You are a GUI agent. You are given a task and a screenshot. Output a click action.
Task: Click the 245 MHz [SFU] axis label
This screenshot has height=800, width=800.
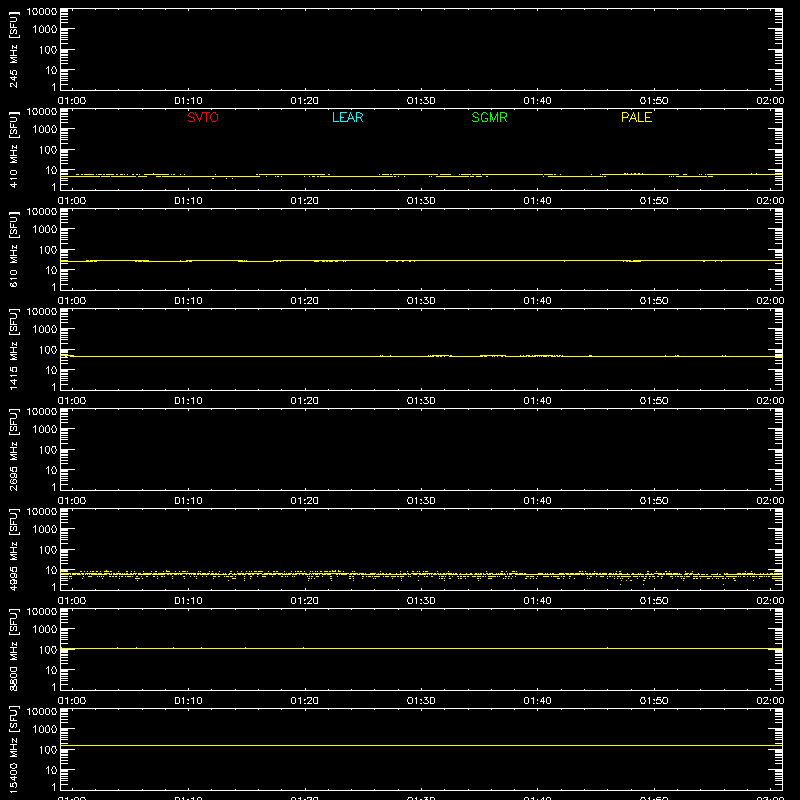tap(13, 49)
